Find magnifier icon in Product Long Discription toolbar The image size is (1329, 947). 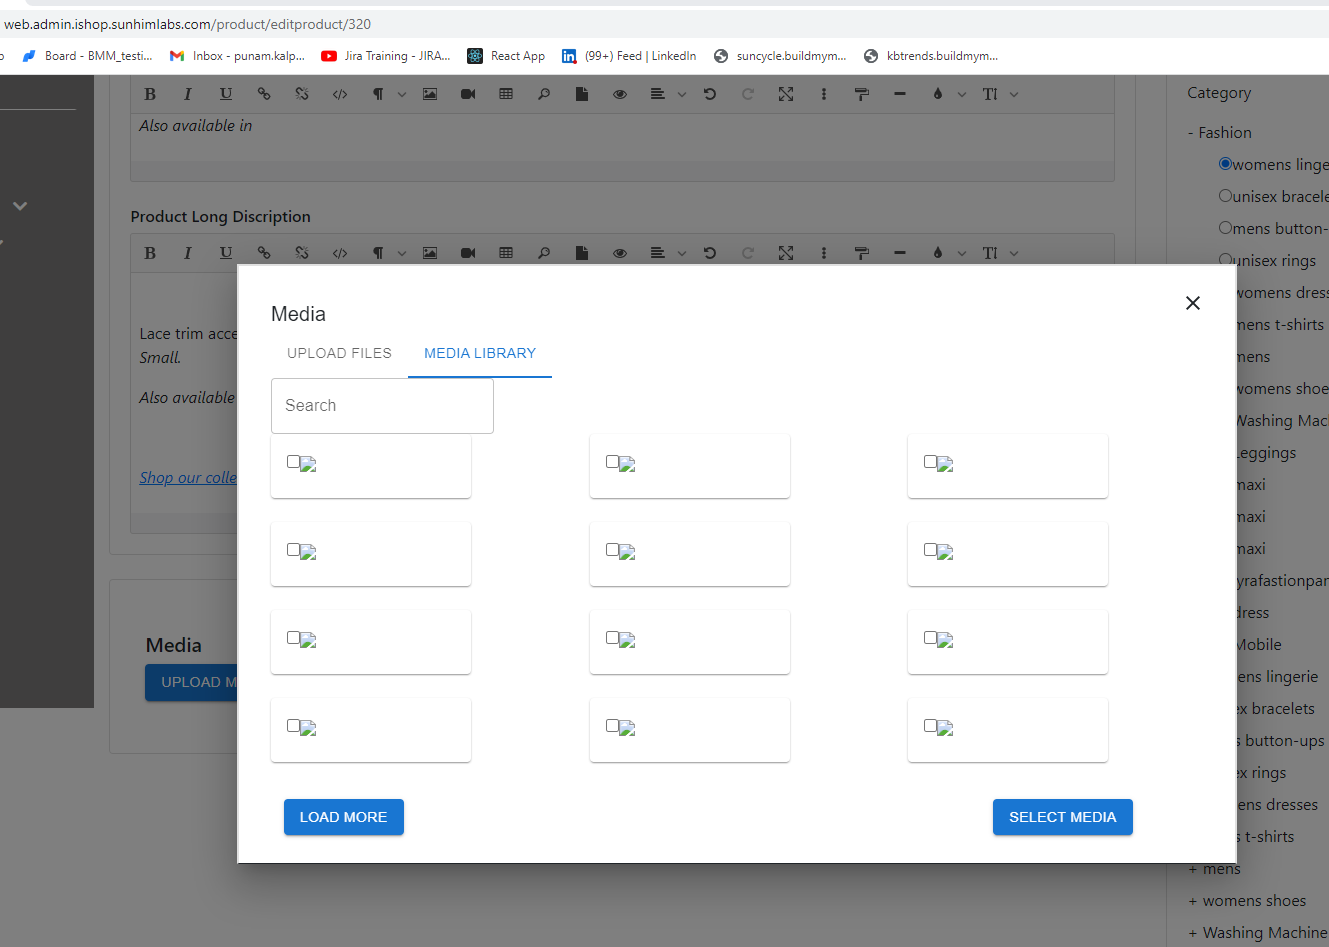click(x=544, y=253)
